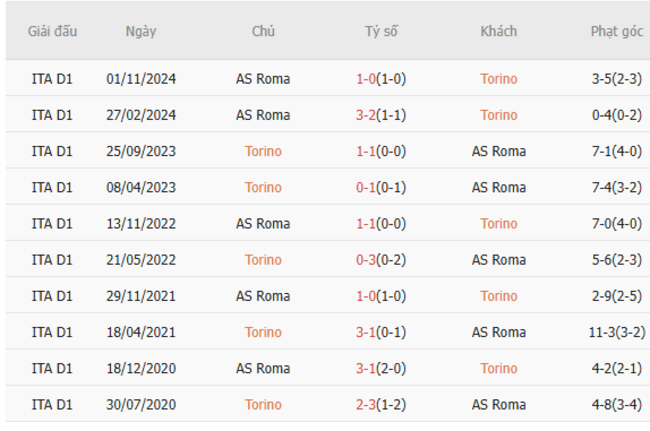Click the ITA D1 league on 01/11/2024 row
Image resolution: width=650 pixels, height=431 pixels.
(52, 79)
